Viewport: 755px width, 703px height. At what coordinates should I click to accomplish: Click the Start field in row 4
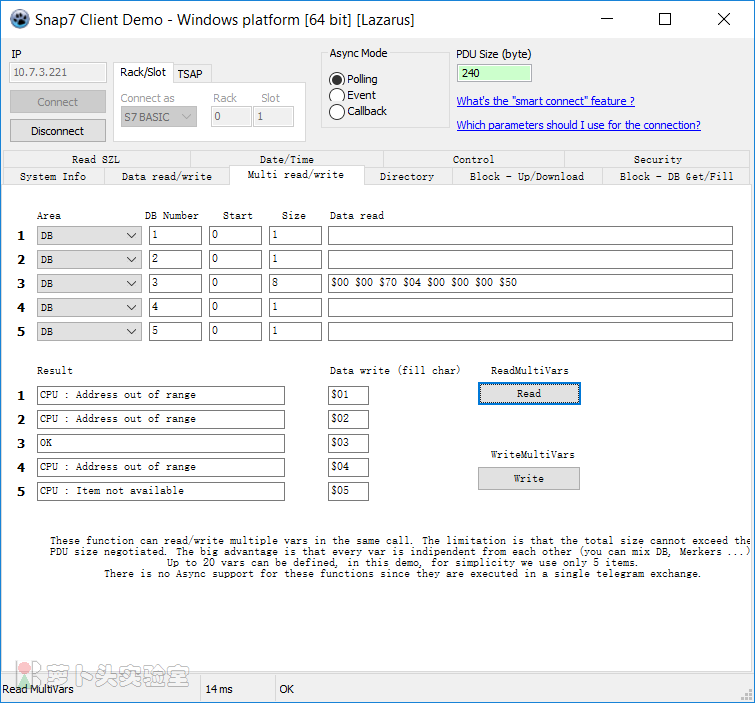click(x=235, y=308)
